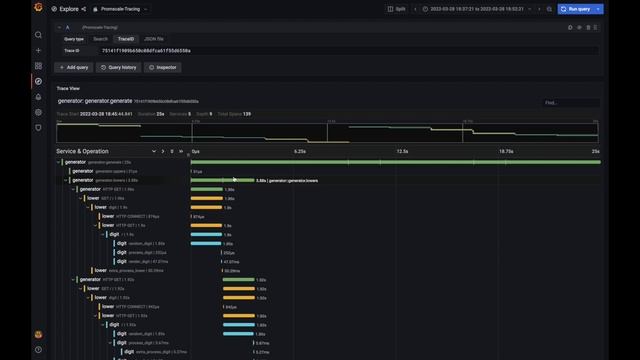Click the Trace View panel title
Image resolution: width=640 pixels, height=360 pixels.
pos(68,89)
